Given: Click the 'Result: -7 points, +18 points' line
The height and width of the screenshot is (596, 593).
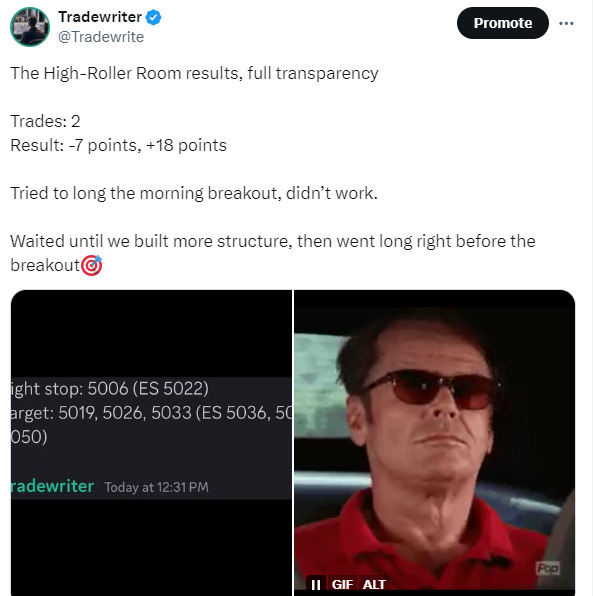Looking at the screenshot, I should click(119, 145).
